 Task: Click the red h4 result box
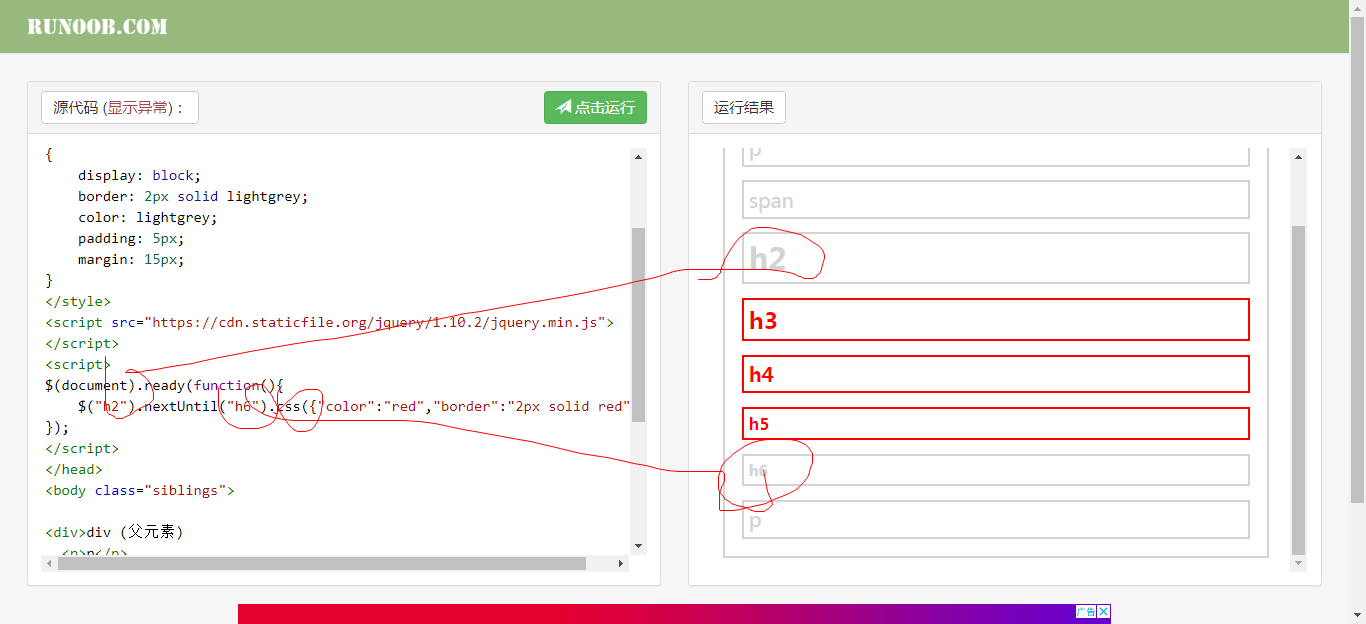pos(996,374)
